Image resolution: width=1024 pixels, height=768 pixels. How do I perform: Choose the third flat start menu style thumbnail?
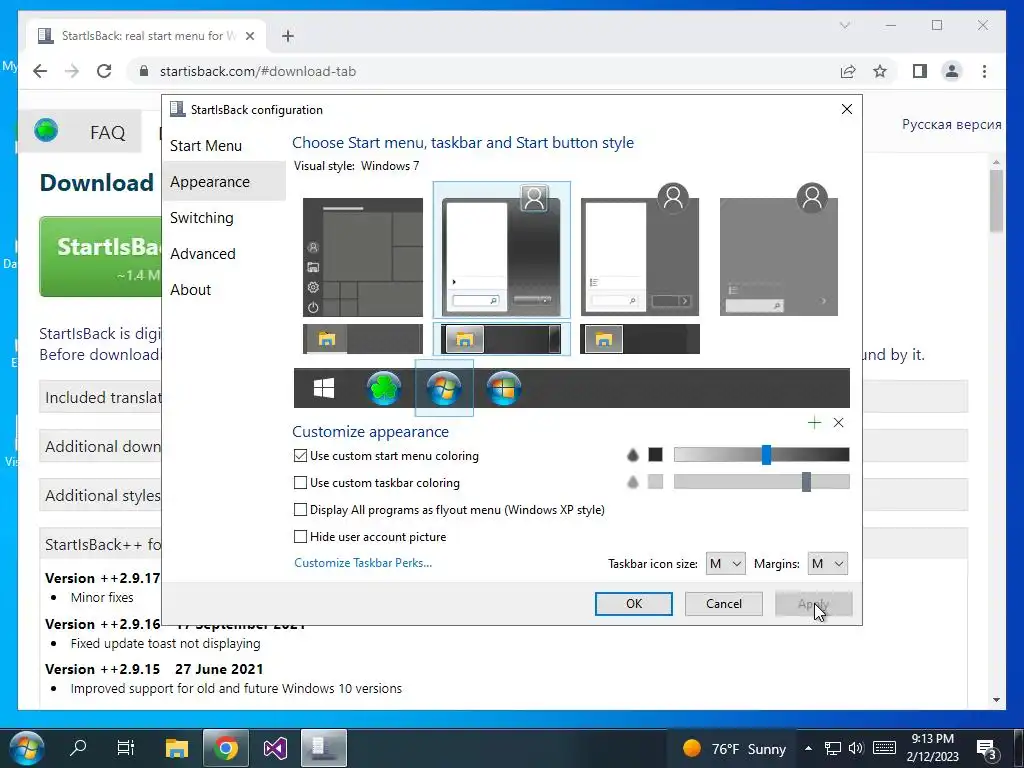point(640,250)
